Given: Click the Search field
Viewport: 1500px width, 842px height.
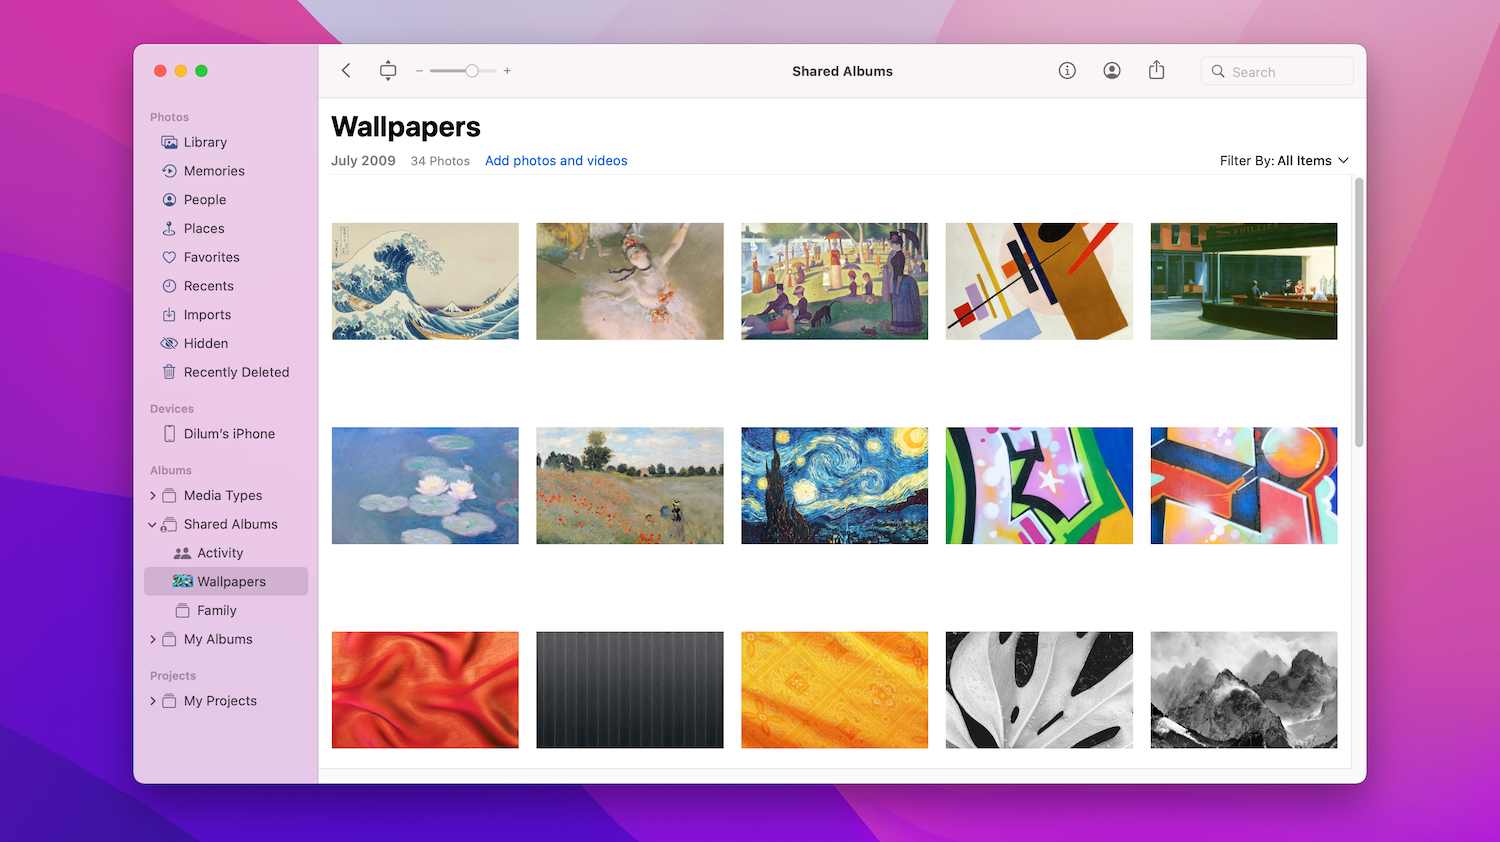Looking at the screenshot, I should 1277,72.
